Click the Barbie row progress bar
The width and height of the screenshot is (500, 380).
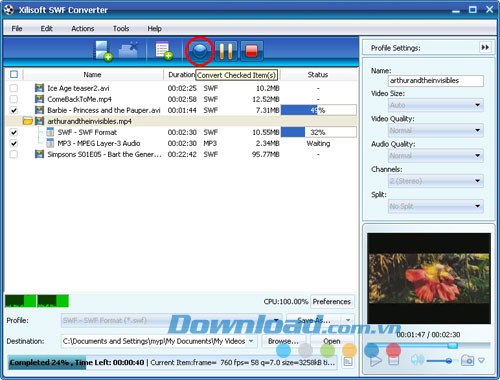pos(319,110)
